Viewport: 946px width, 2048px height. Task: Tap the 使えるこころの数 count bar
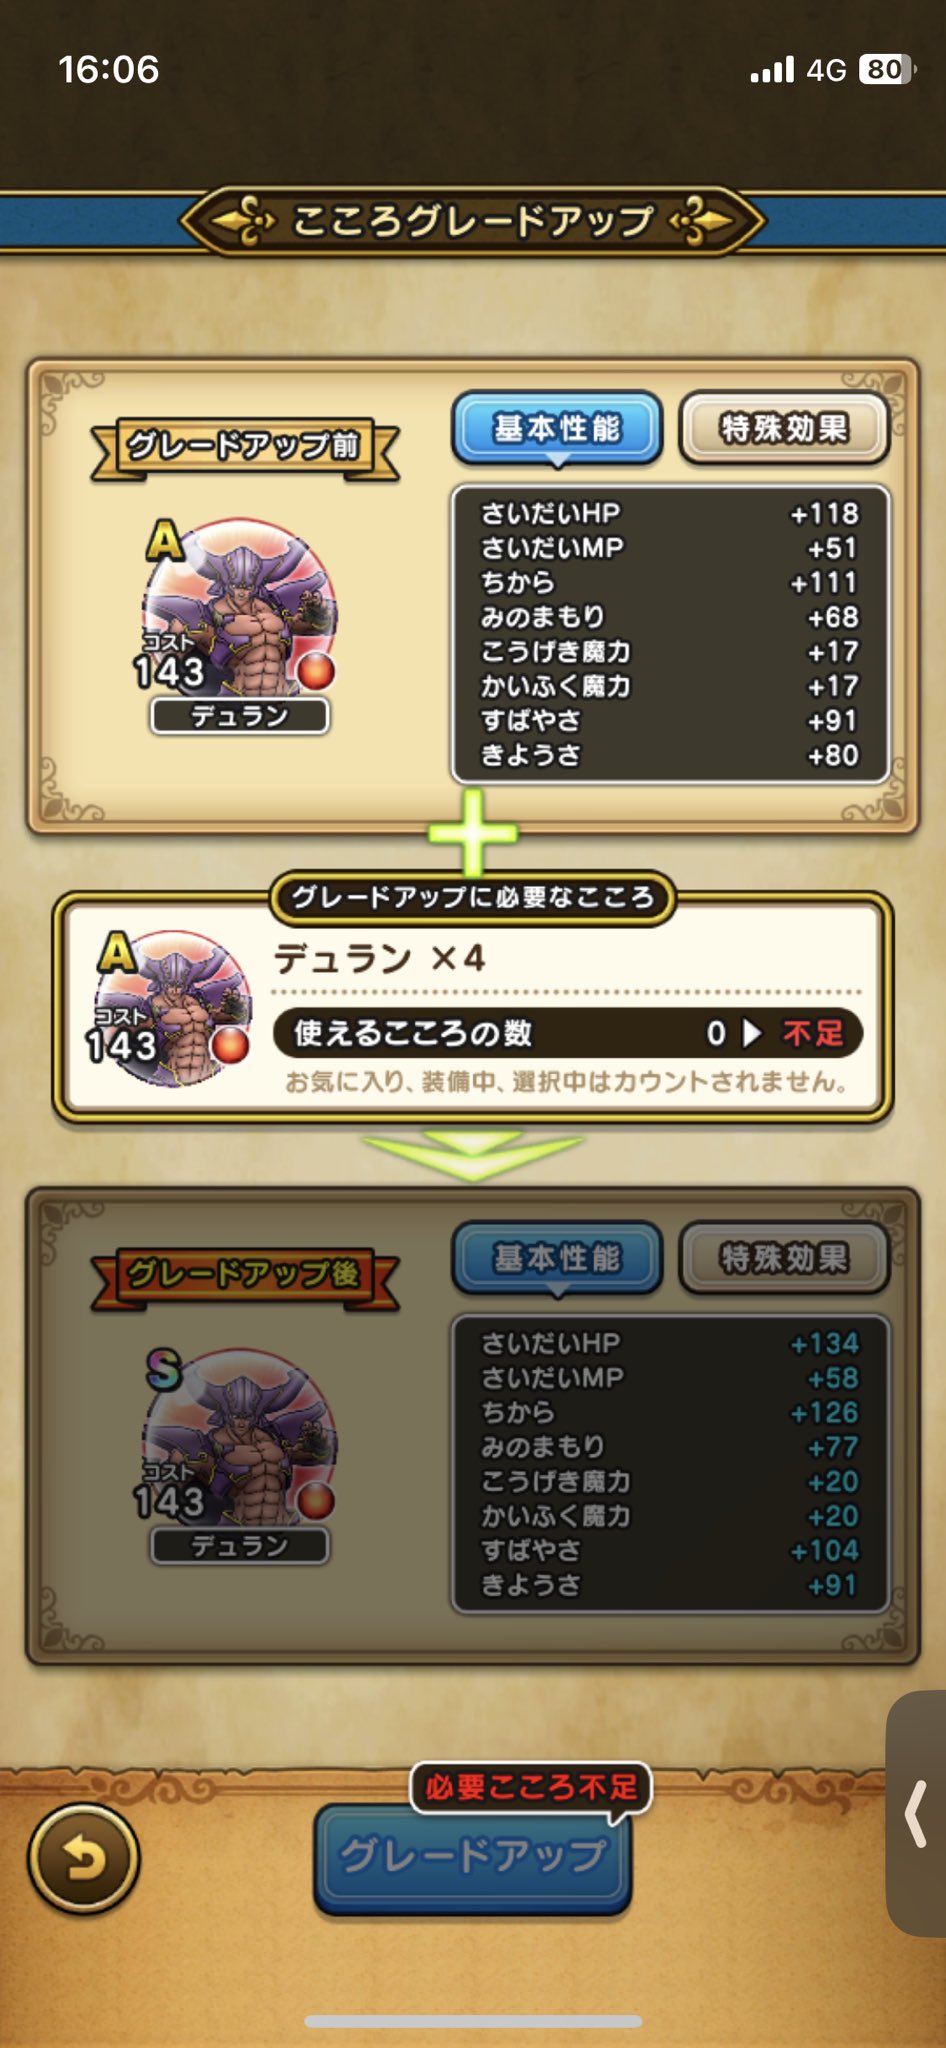tap(567, 1033)
